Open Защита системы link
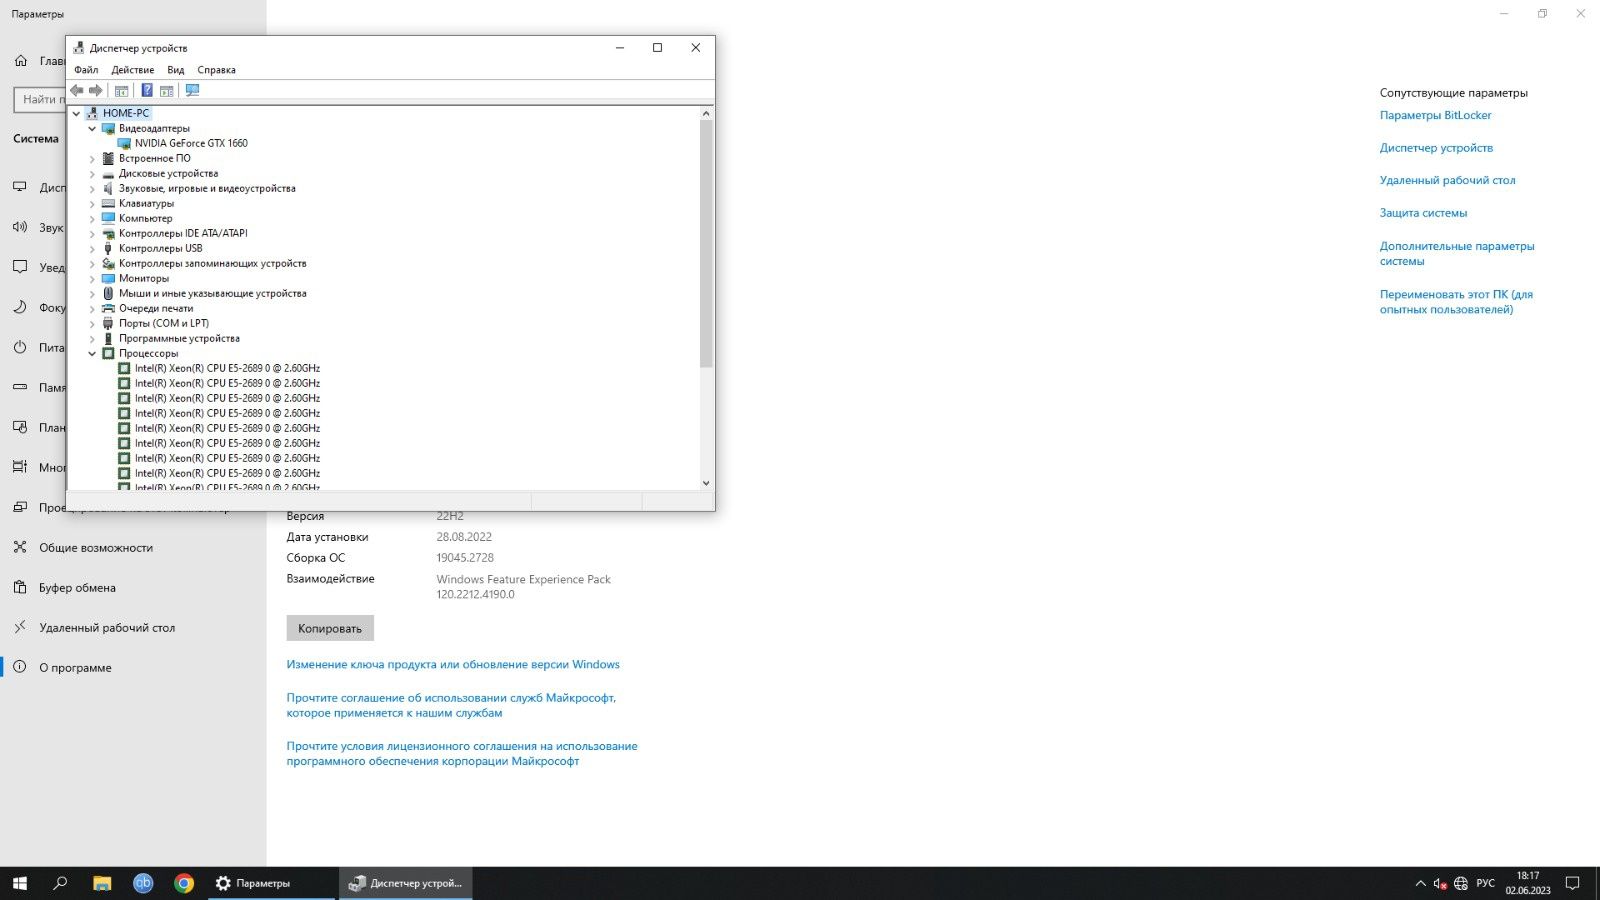 (x=1423, y=213)
